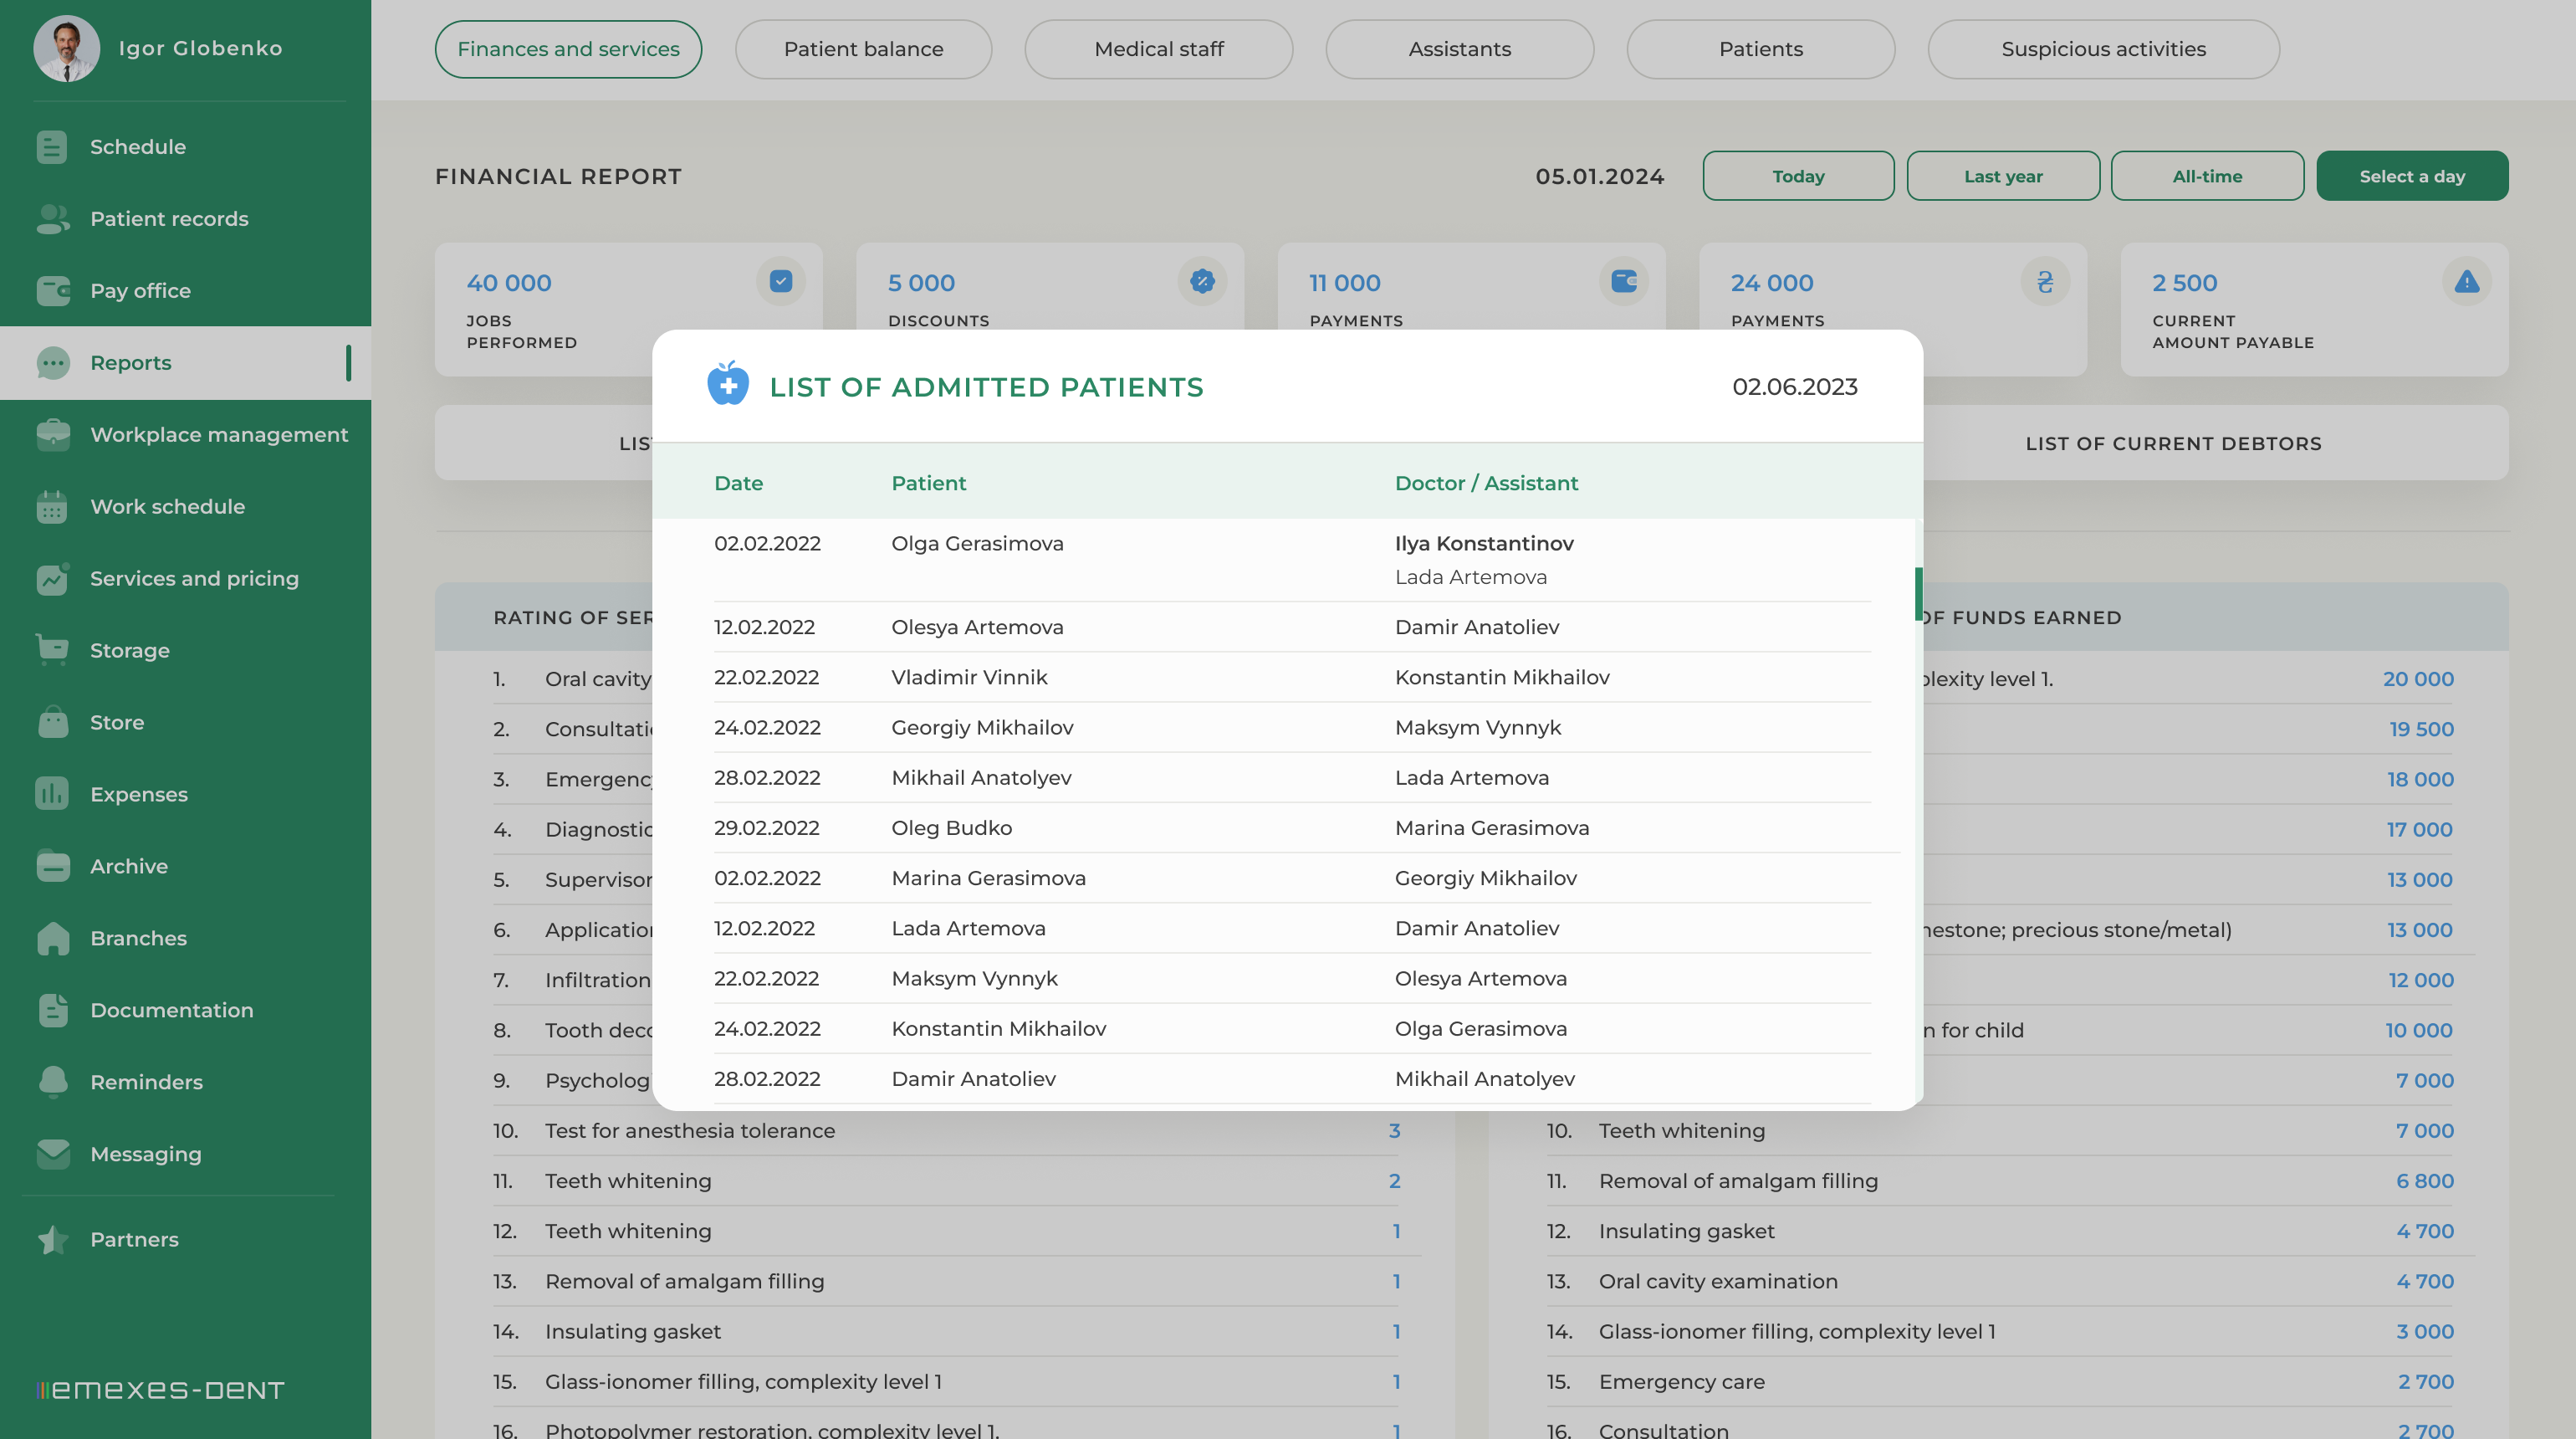
Task: Click the Storage cart icon
Action: point(52,650)
